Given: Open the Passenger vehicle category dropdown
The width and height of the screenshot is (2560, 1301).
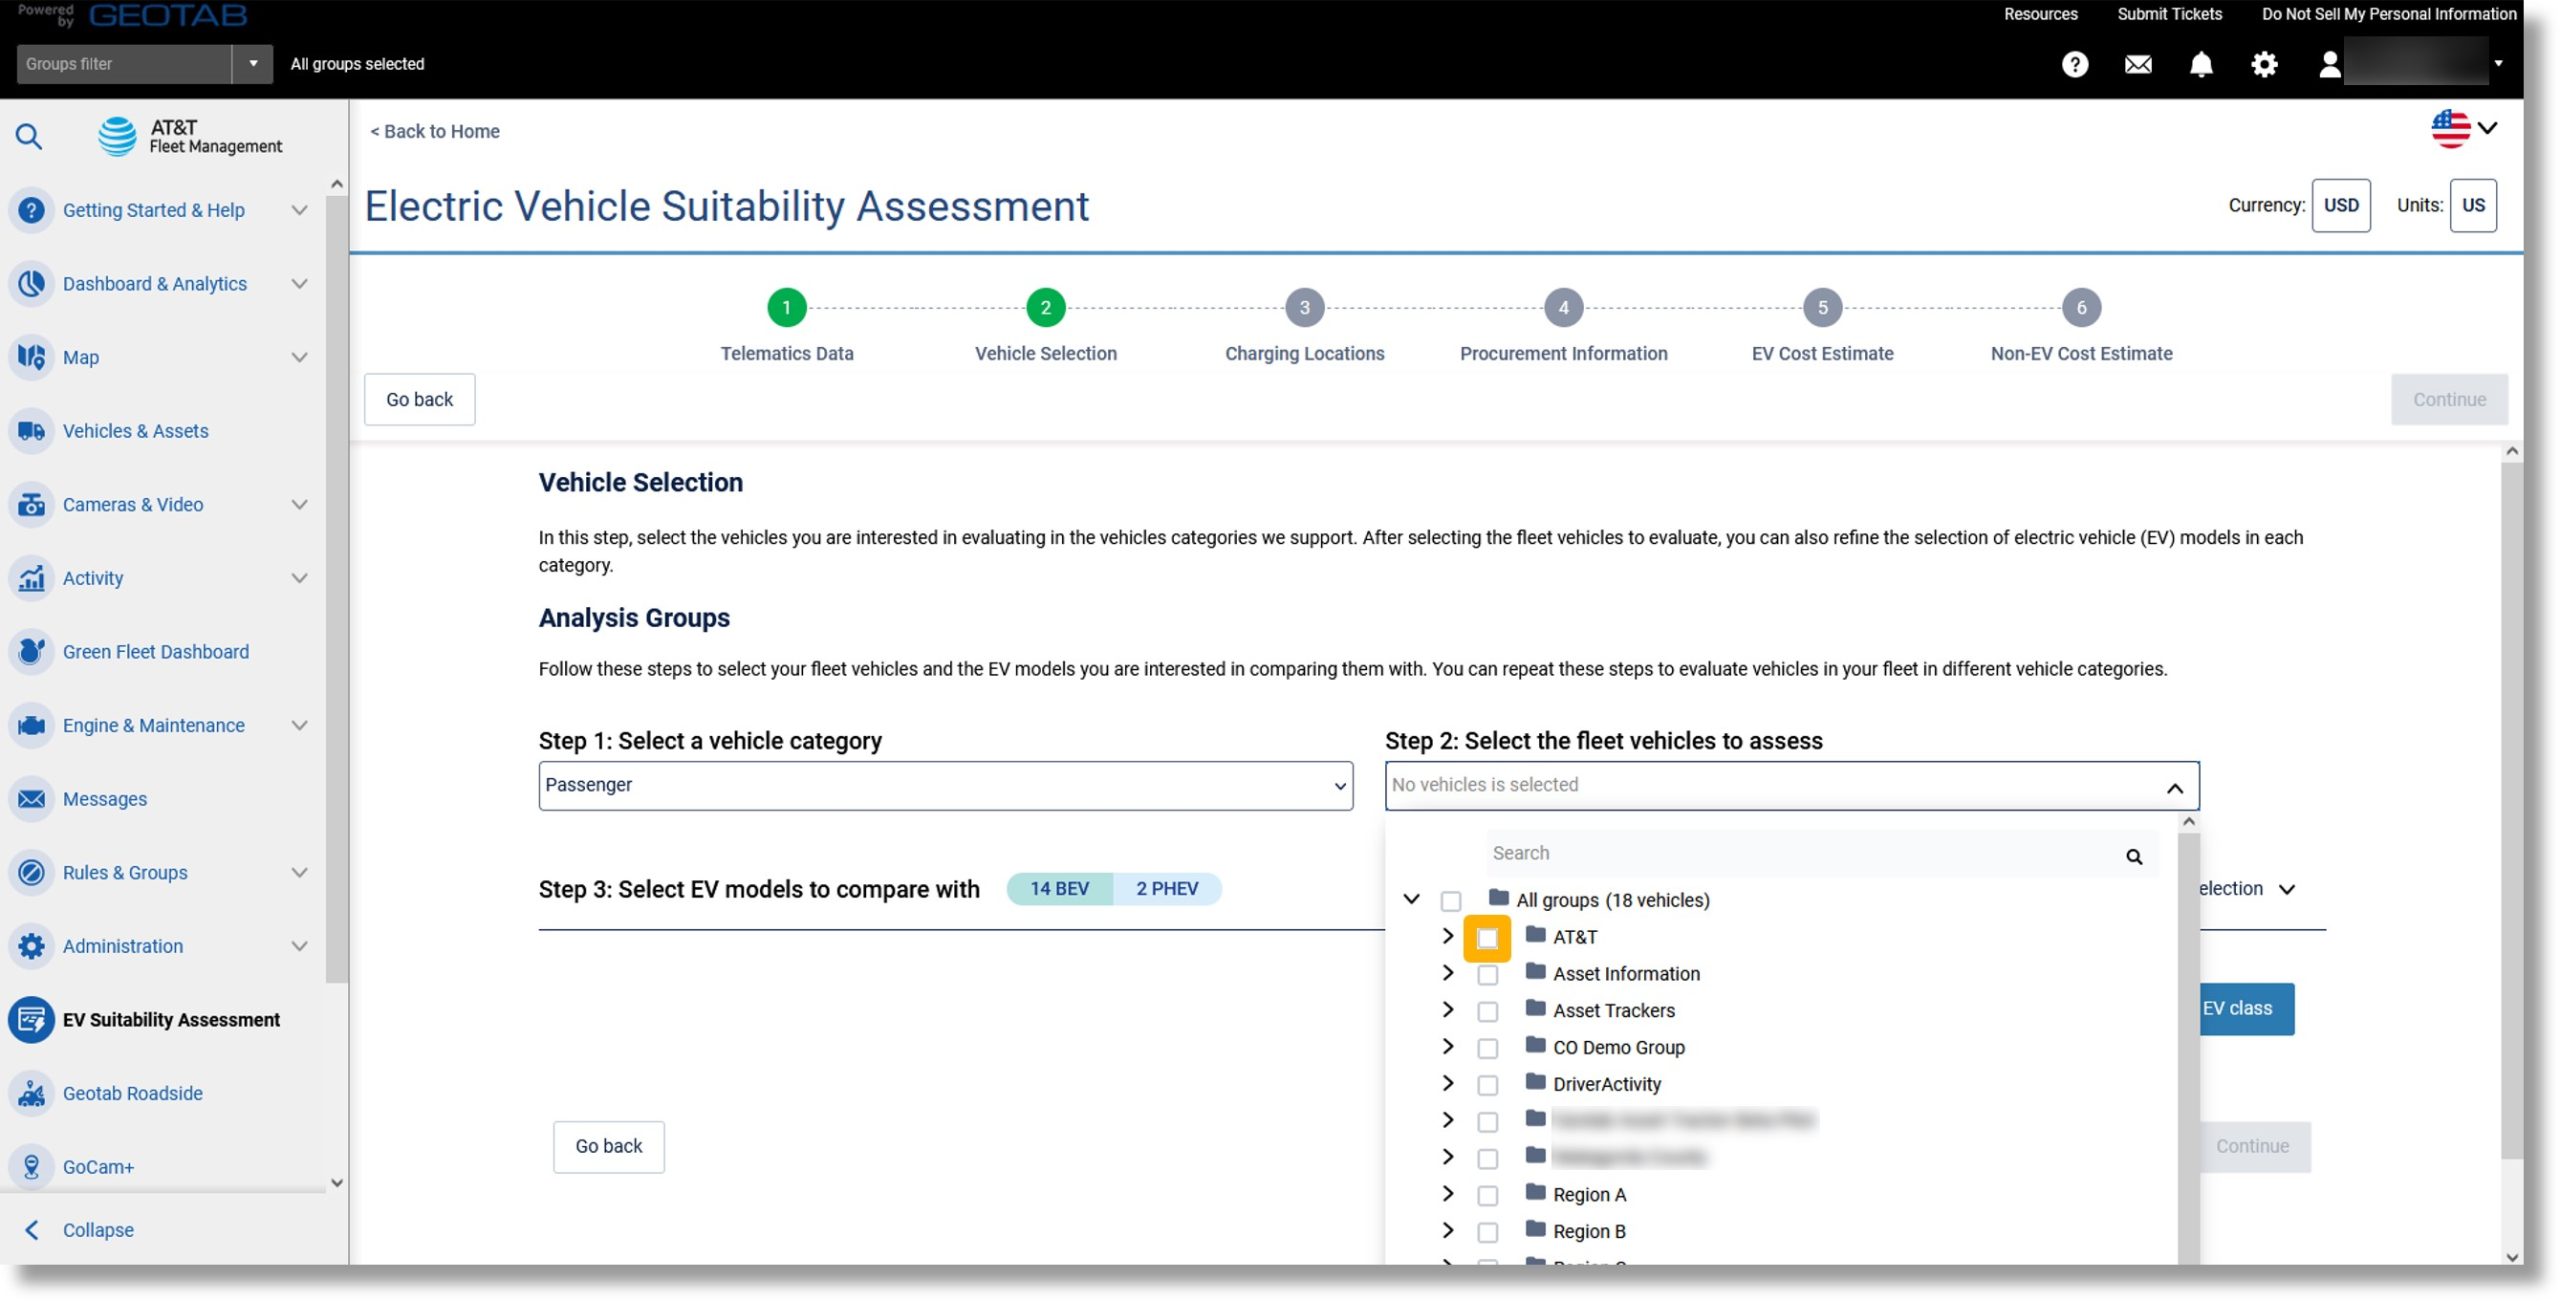Looking at the screenshot, I should [x=944, y=785].
